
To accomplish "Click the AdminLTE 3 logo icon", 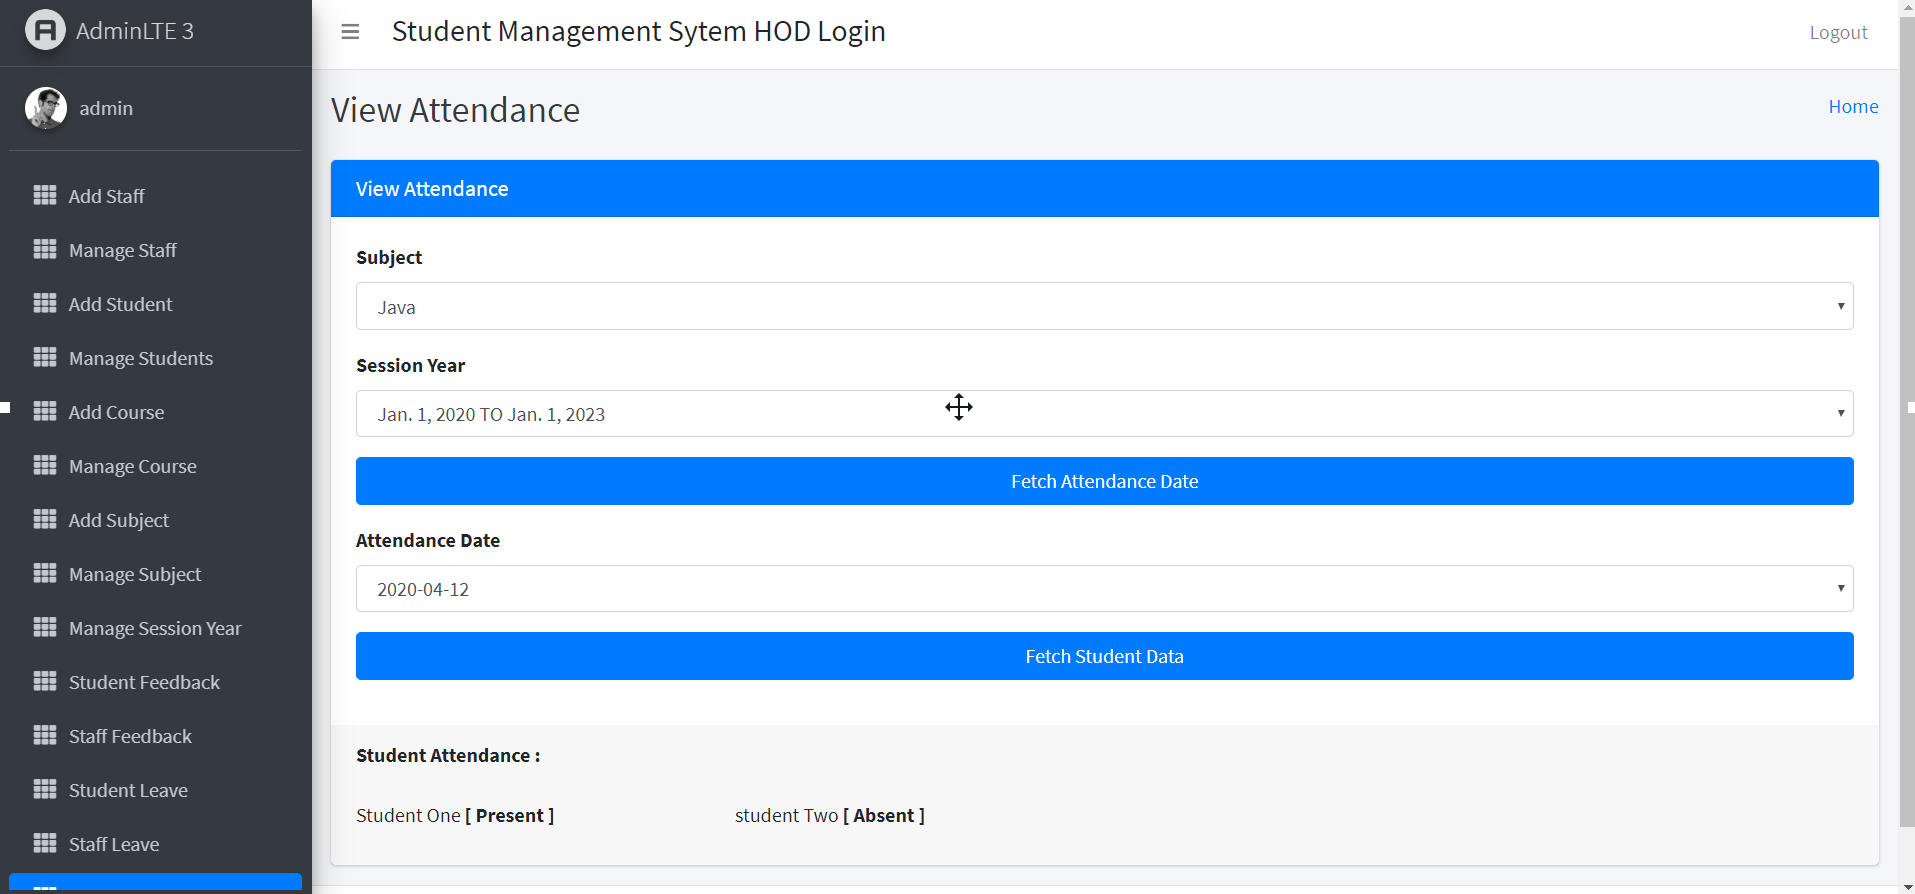I will (x=45, y=30).
